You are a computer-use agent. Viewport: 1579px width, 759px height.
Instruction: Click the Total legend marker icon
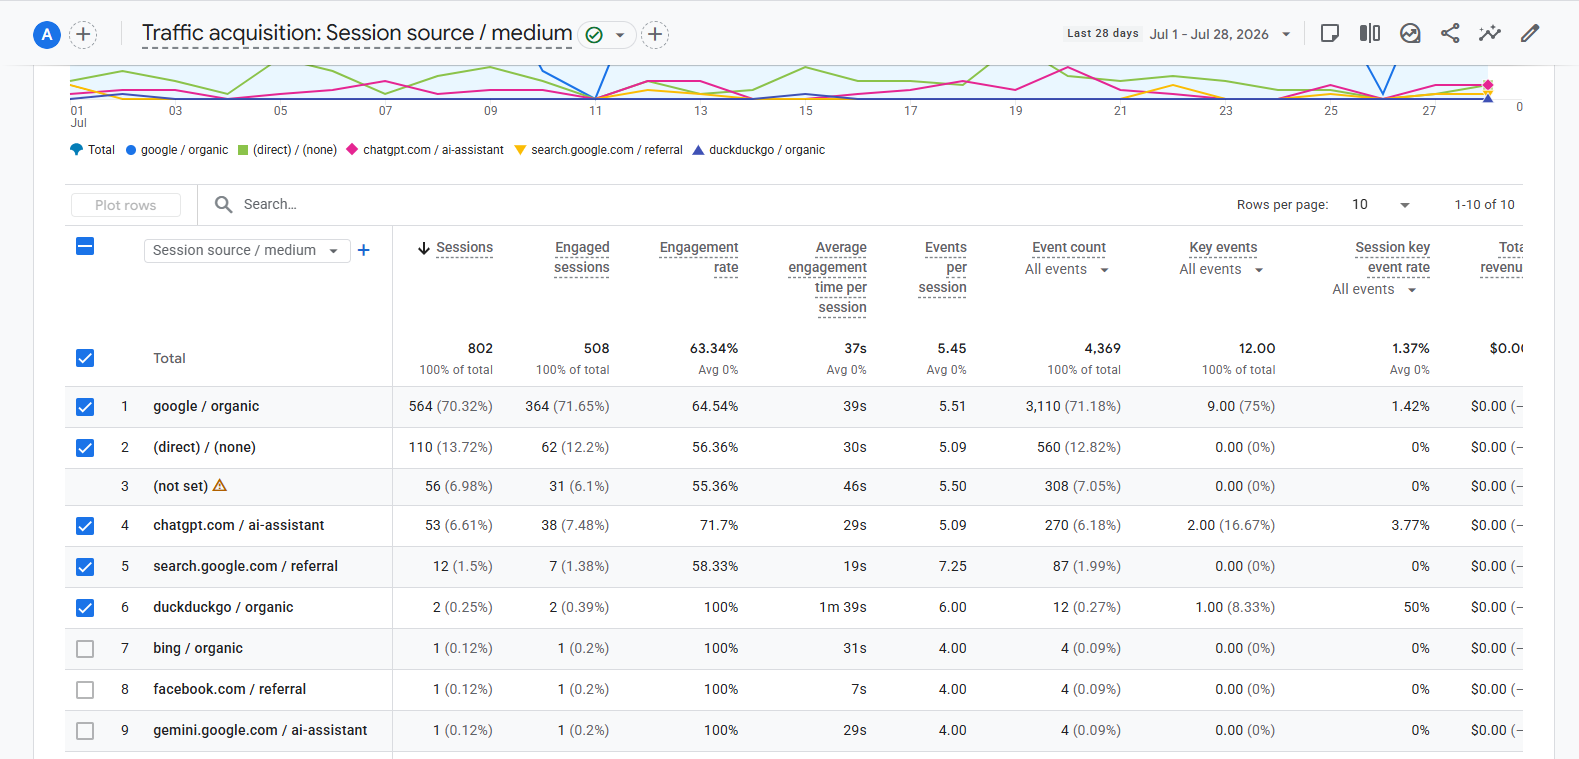tap(76, 150)
